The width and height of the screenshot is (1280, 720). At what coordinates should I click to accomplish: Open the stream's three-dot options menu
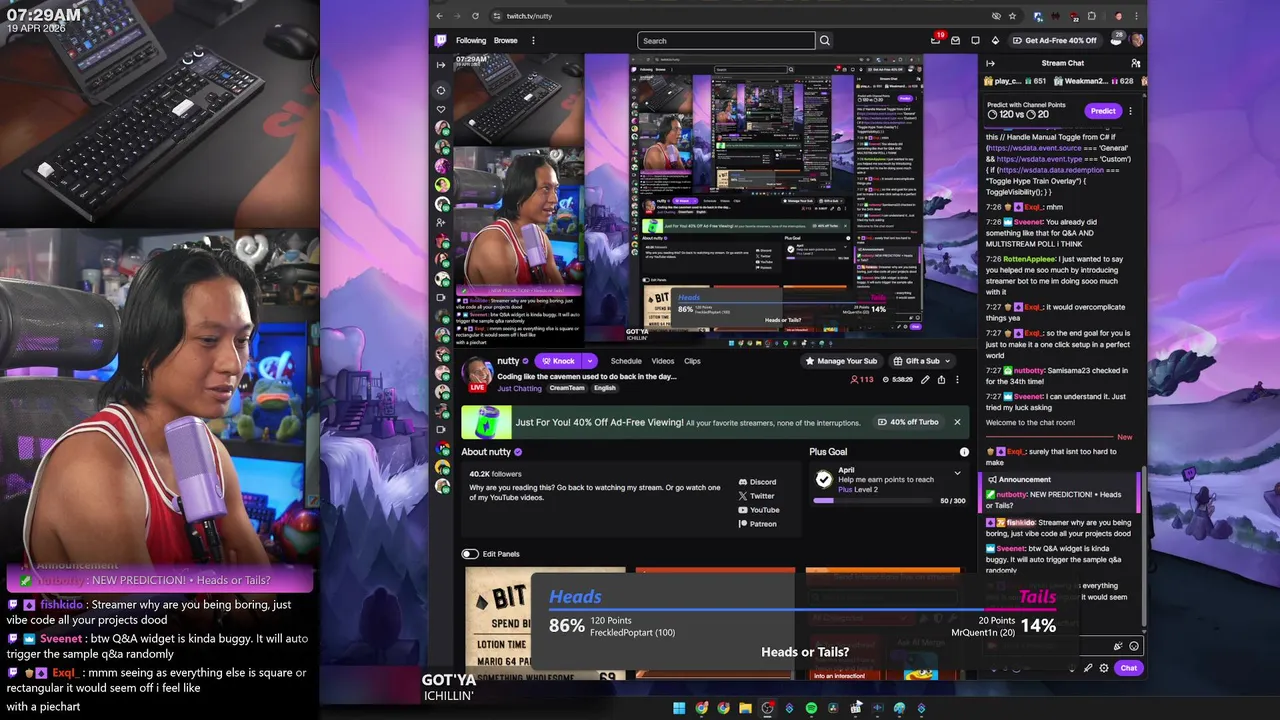(957, 380)
